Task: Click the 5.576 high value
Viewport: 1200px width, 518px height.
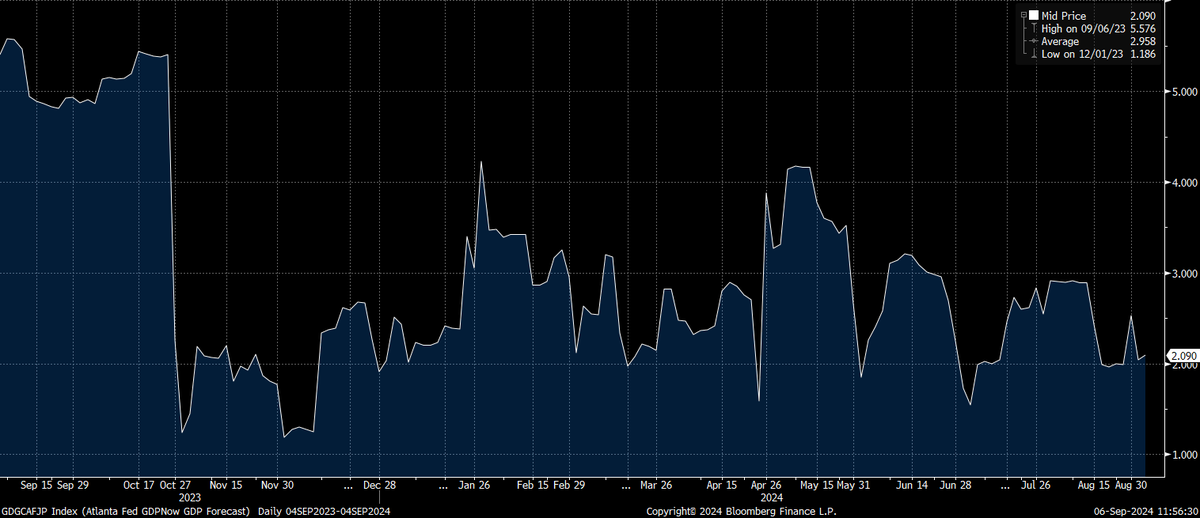Action: click(x=1143, y=29)
